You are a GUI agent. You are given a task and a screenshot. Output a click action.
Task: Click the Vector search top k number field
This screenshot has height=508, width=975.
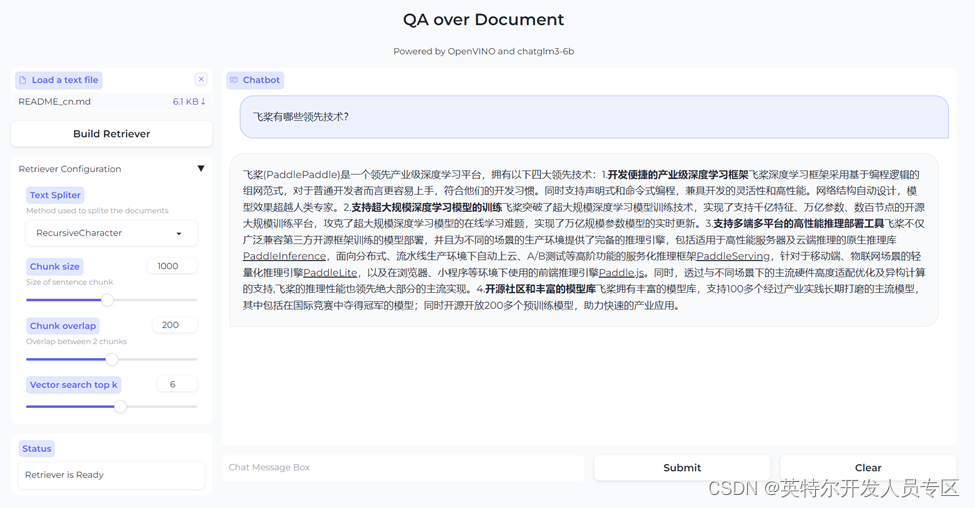[177, 384]
